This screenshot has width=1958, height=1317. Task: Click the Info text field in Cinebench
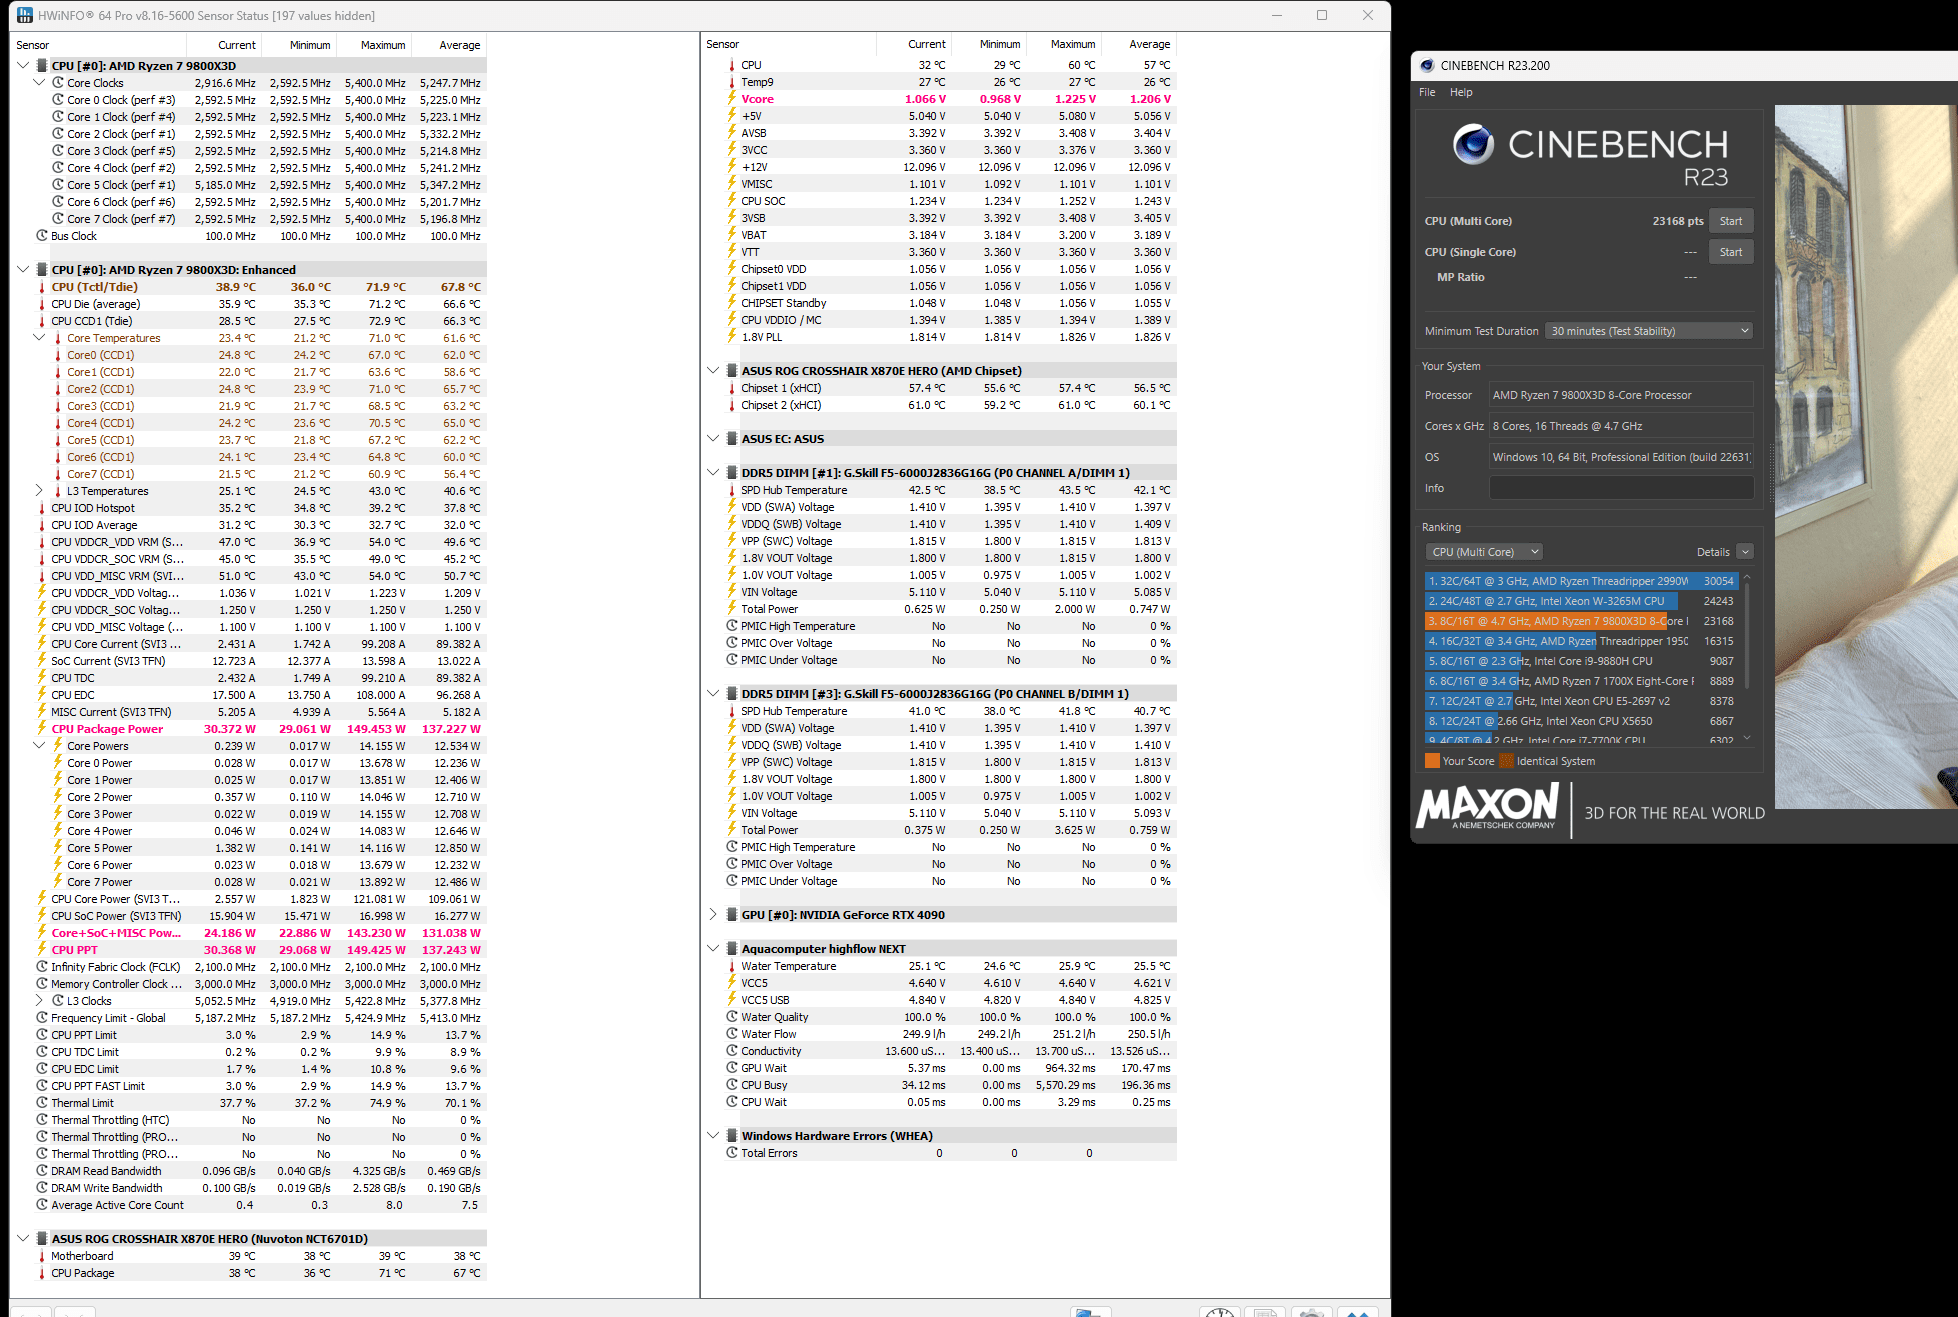click(1621, 488)
